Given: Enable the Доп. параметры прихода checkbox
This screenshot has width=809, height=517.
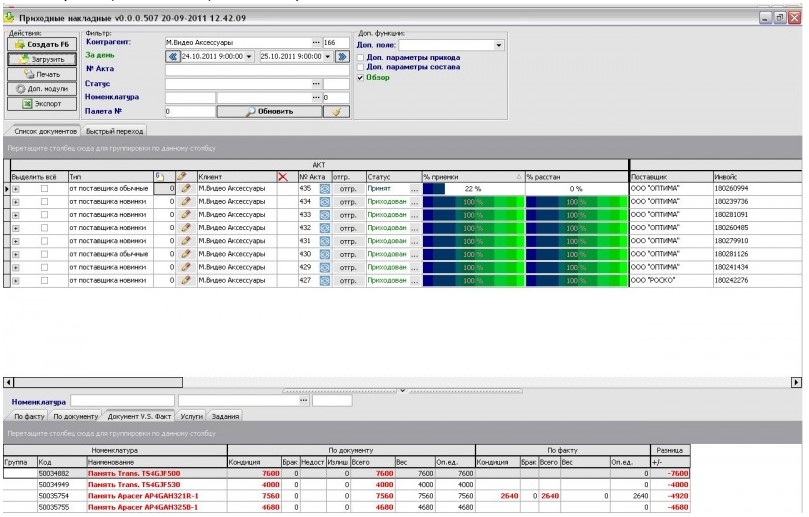Looking at the screenshot, I should coord(361,57).
